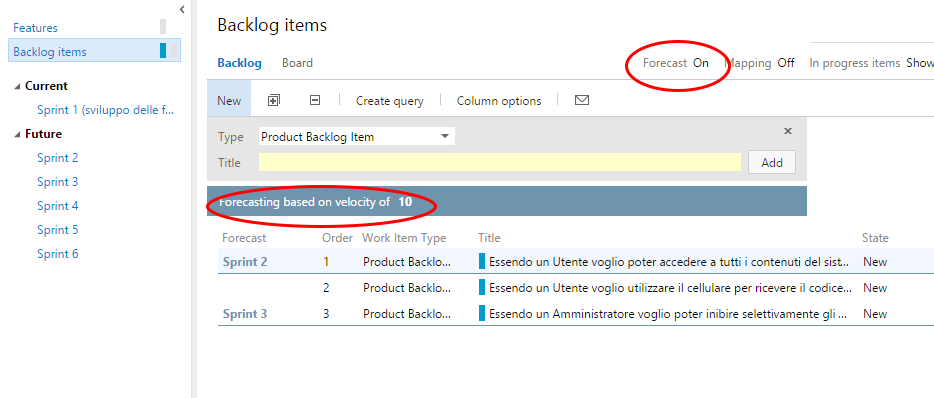The width and height of the screenshot is (934, 398).
Task: Click Create query
Action: pos(390,101)
